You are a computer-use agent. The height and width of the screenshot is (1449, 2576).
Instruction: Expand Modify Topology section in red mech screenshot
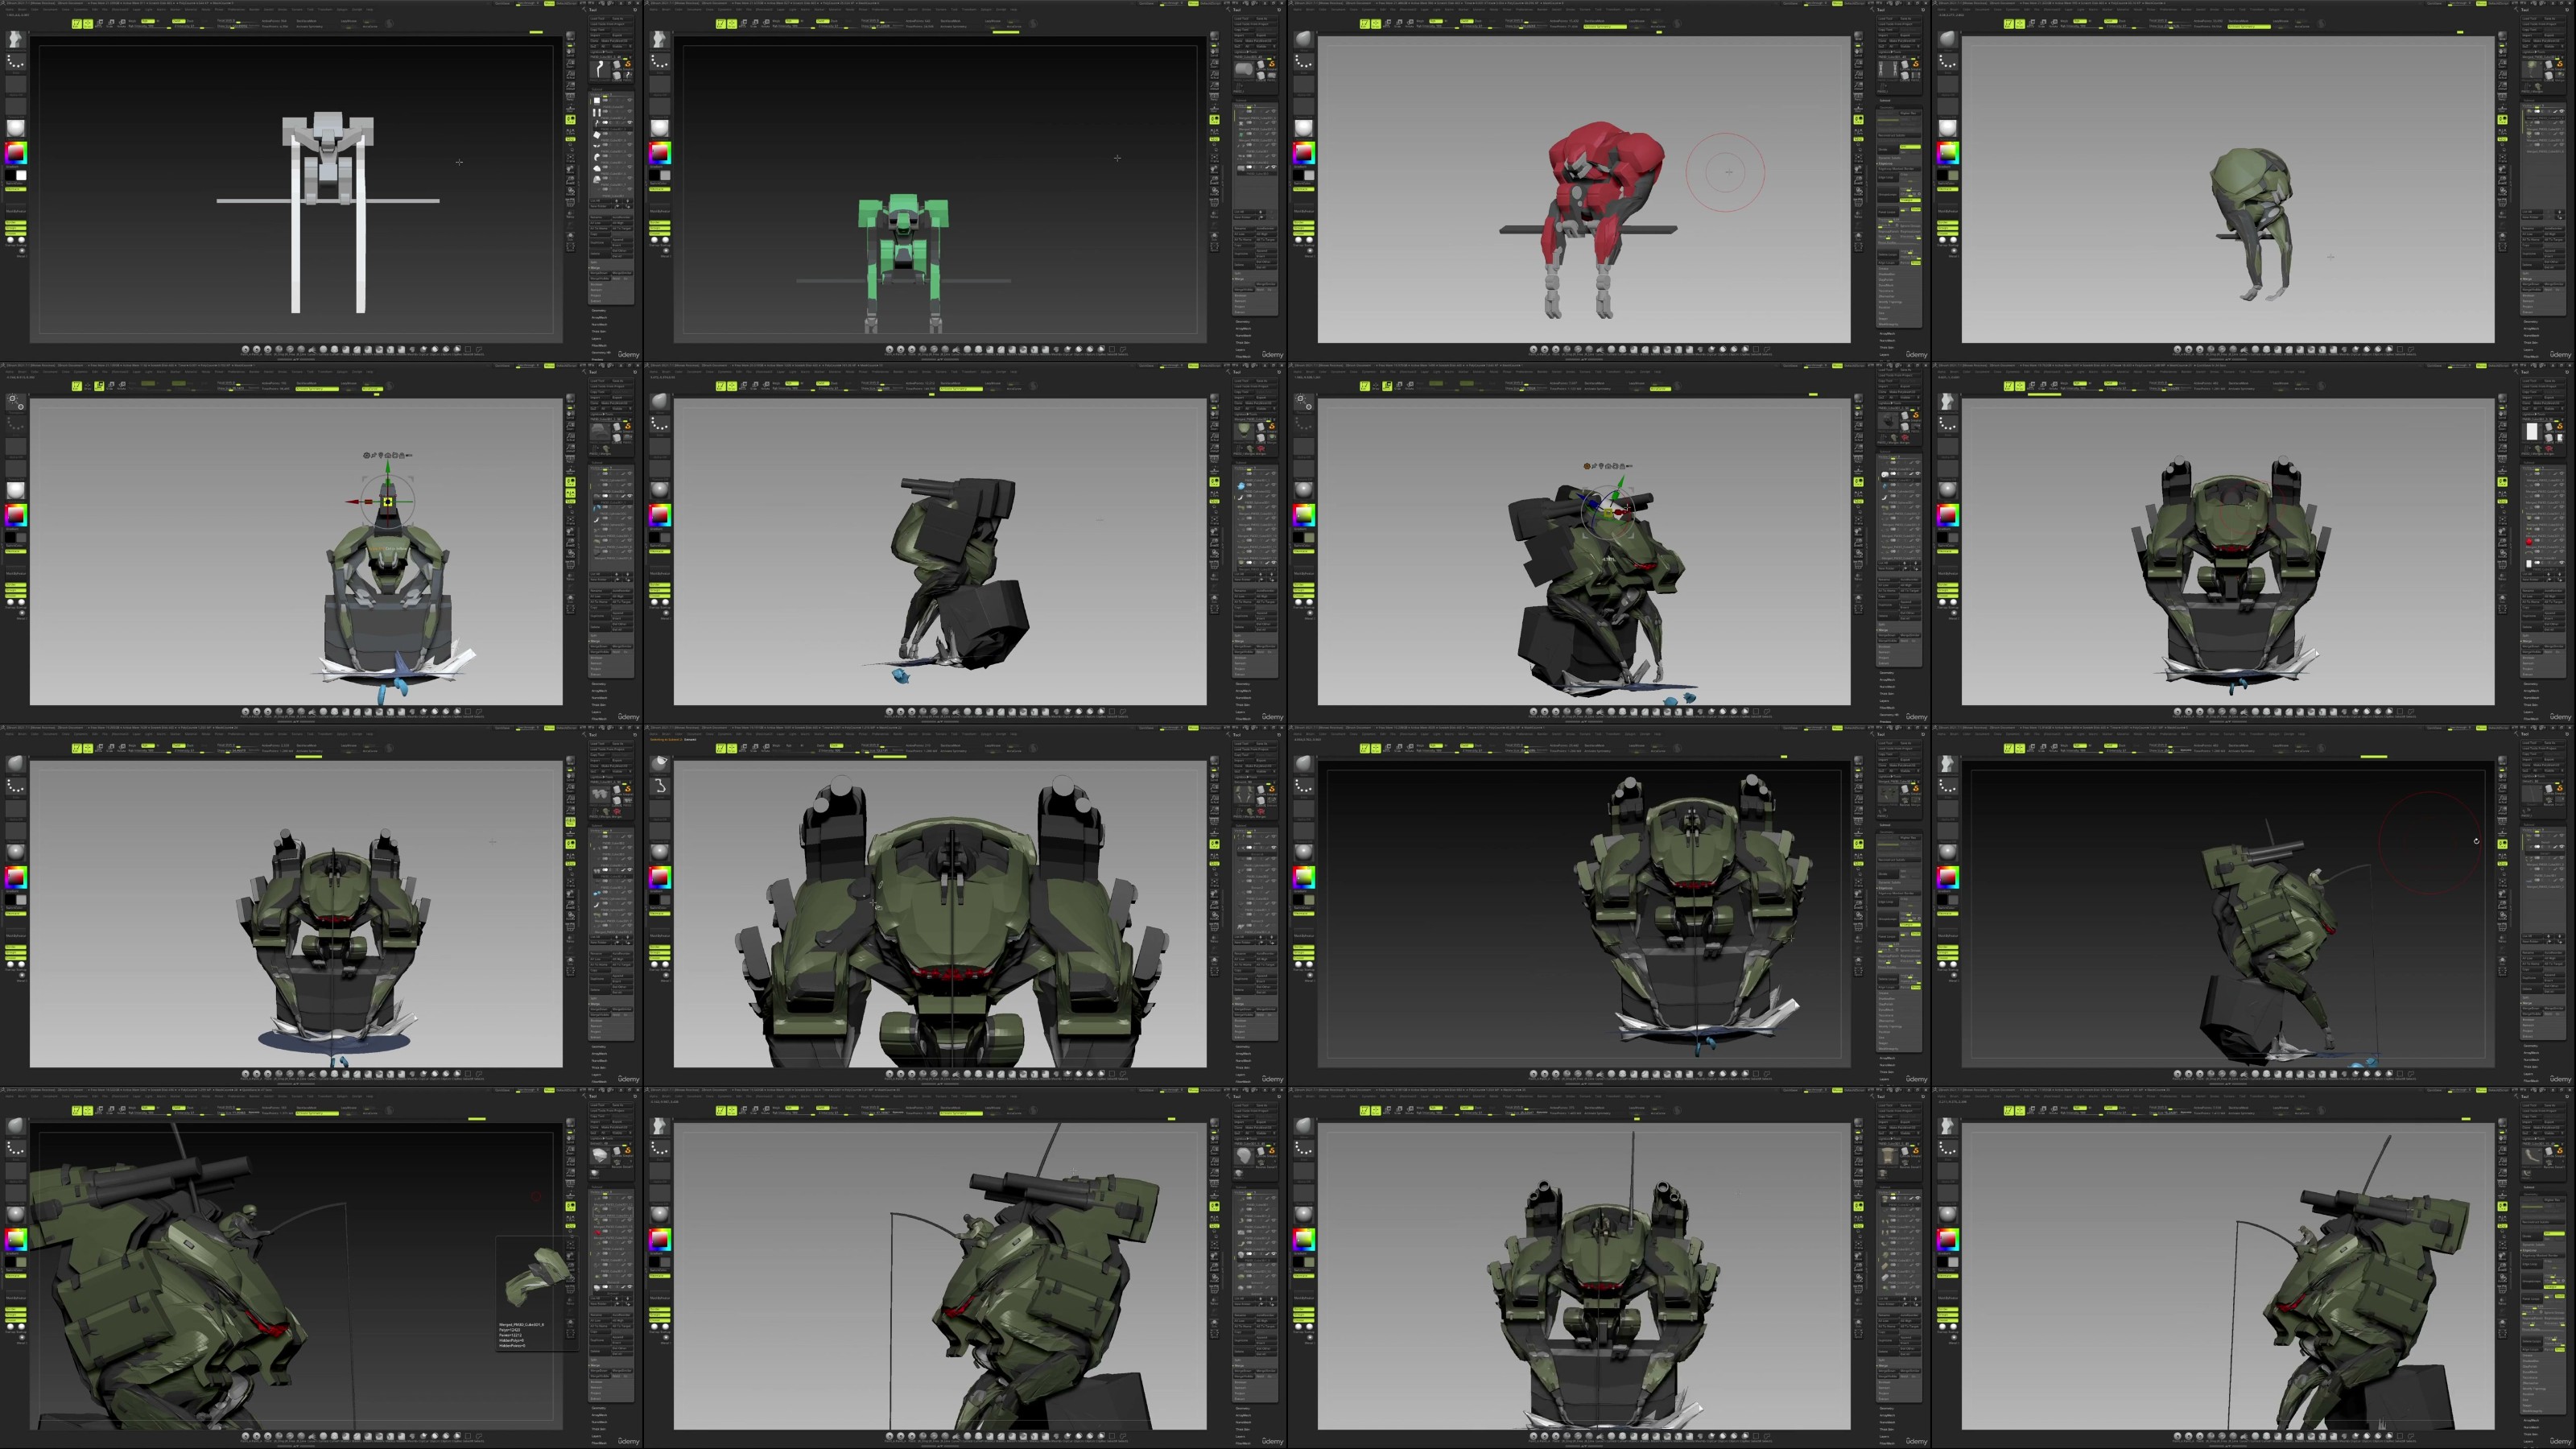(x=1890, y=301)
